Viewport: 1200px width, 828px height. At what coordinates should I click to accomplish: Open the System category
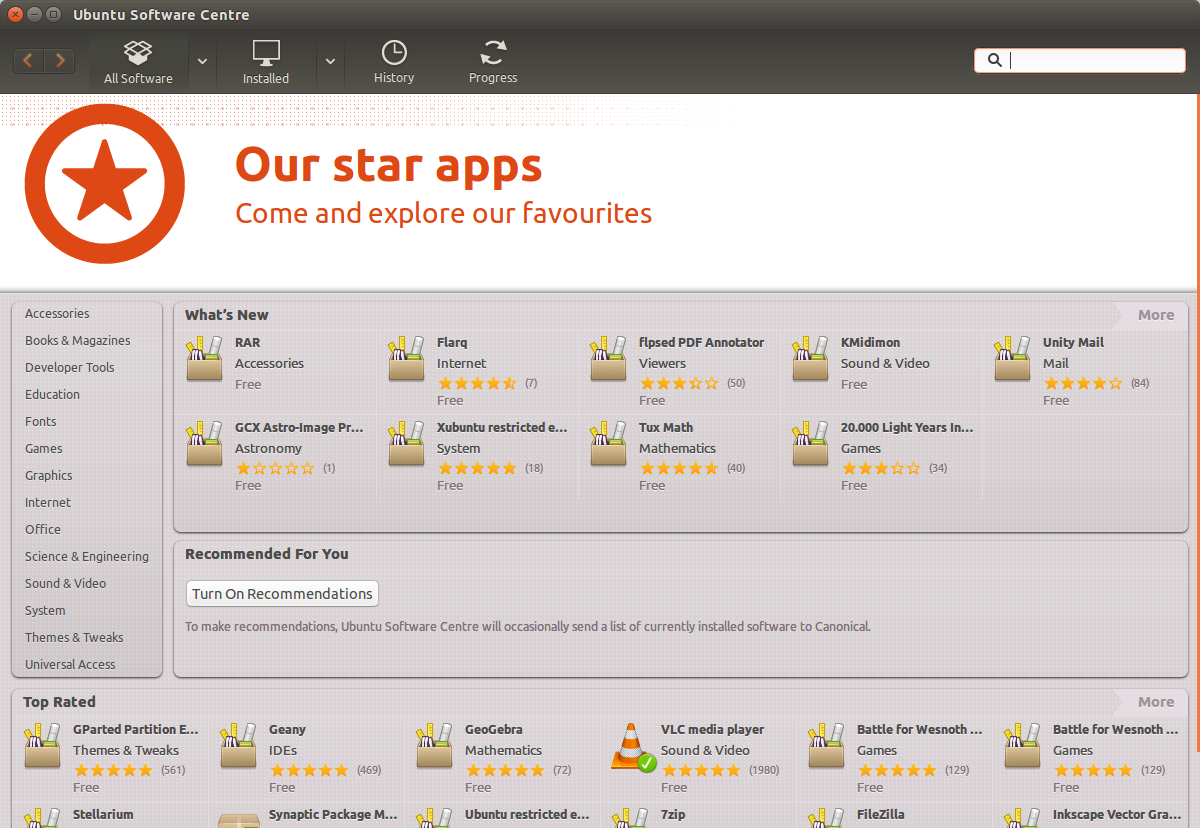[45, 611]
